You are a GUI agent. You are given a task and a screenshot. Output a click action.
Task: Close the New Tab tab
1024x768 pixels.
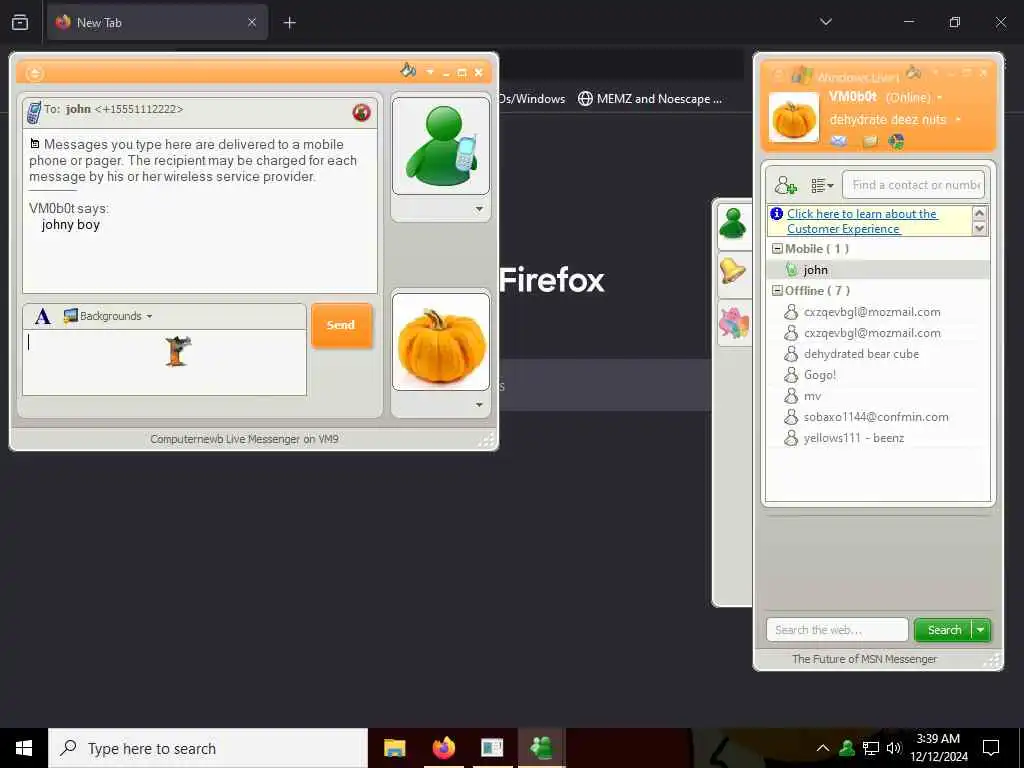[252, 23]
